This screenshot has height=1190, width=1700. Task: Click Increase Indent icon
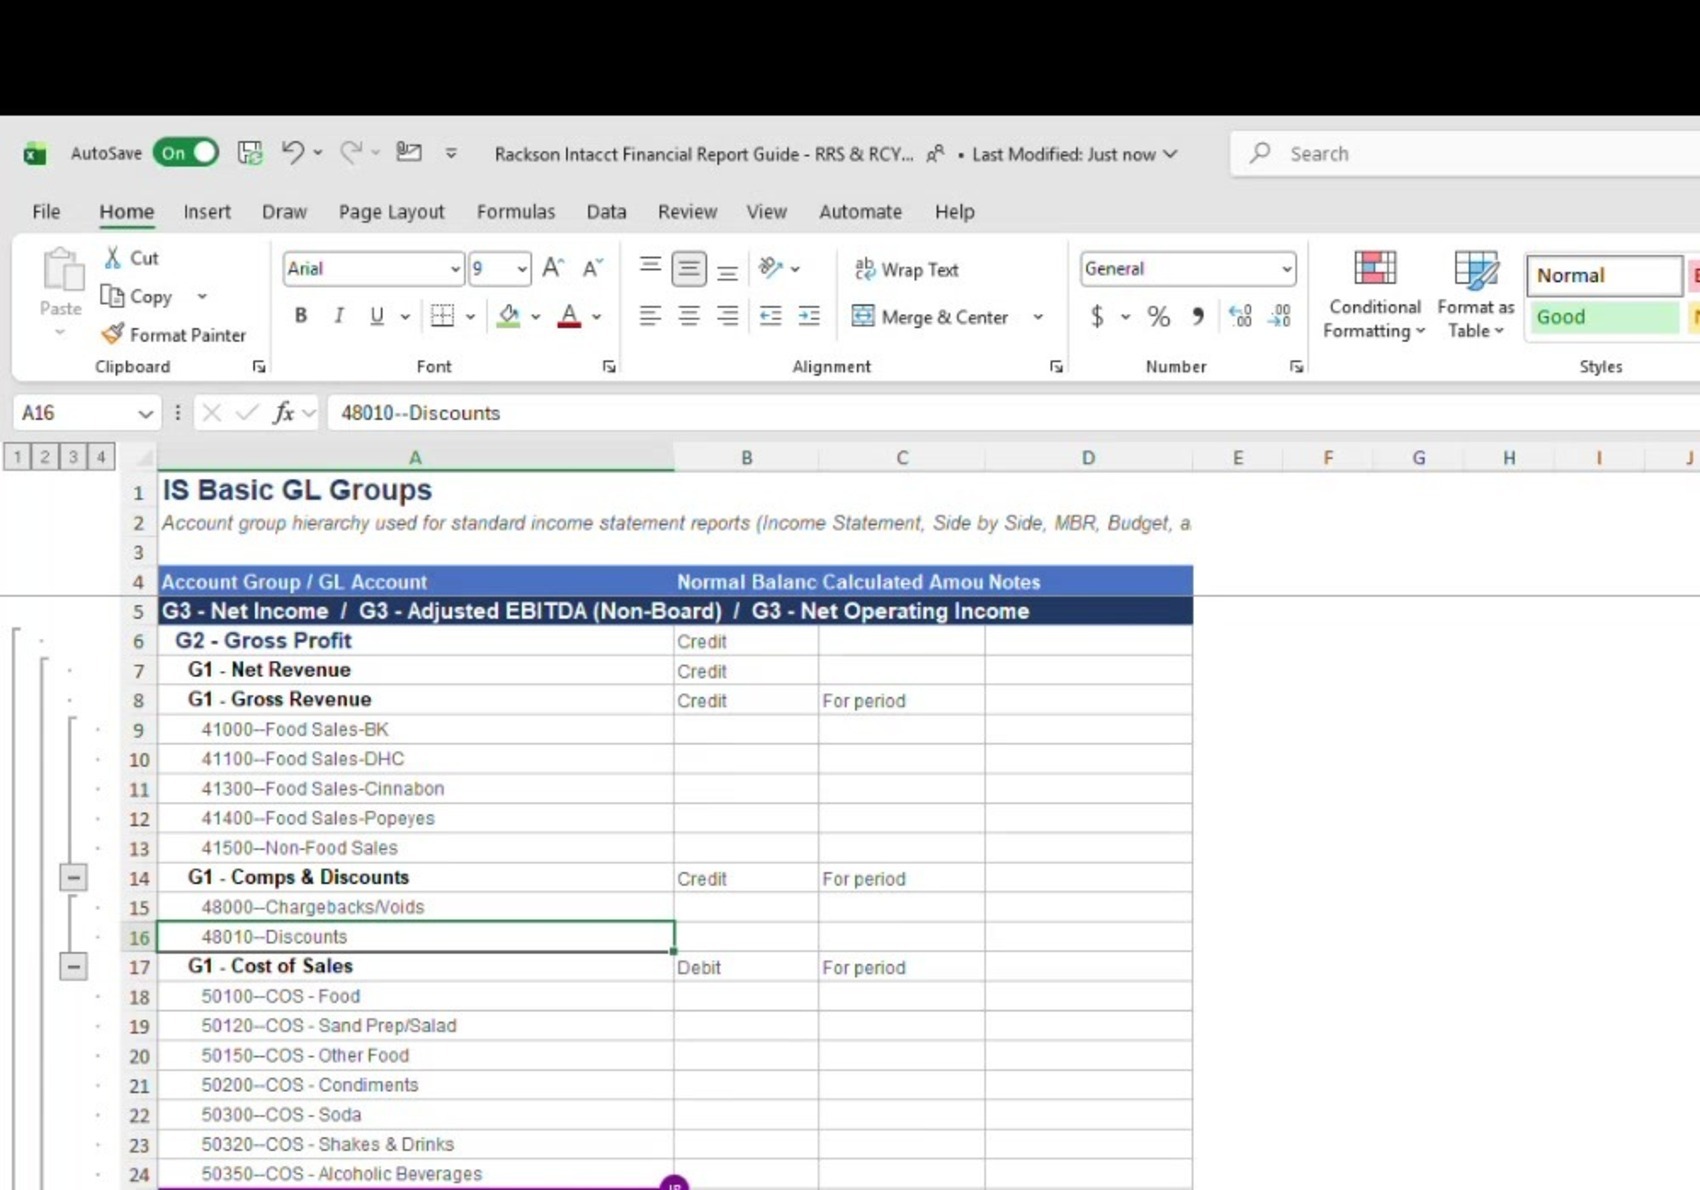[x=808, y=316]
